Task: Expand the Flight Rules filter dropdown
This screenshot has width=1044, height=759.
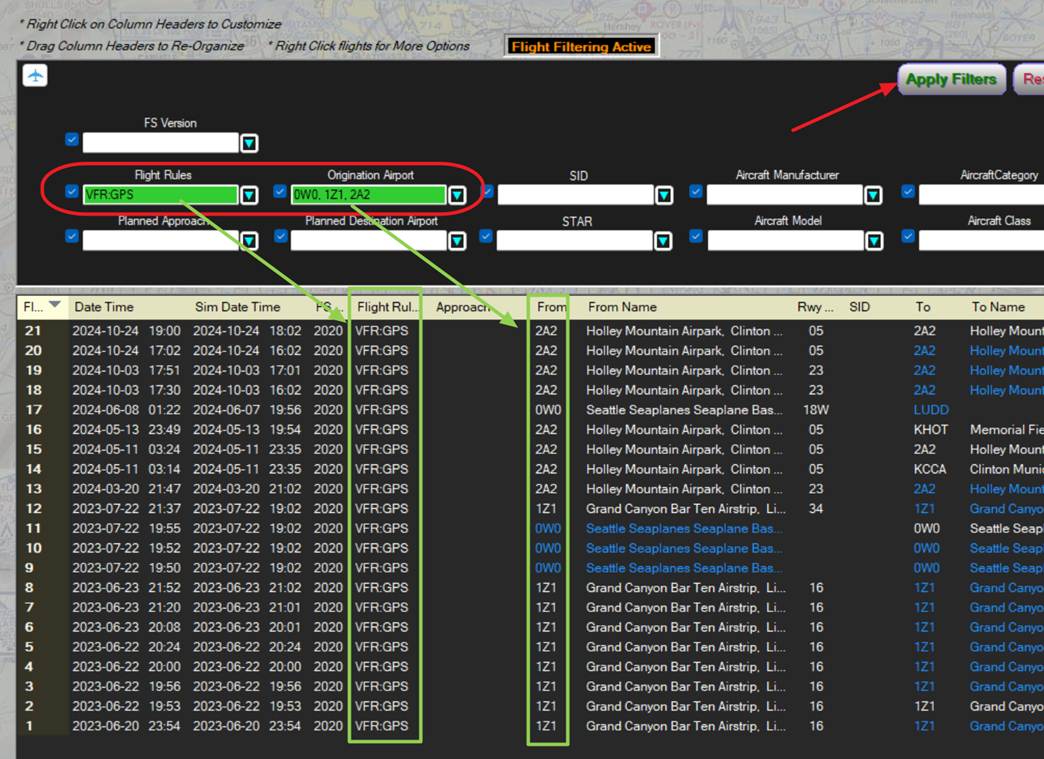Action: pyautogui.click(x=249, y=195)
